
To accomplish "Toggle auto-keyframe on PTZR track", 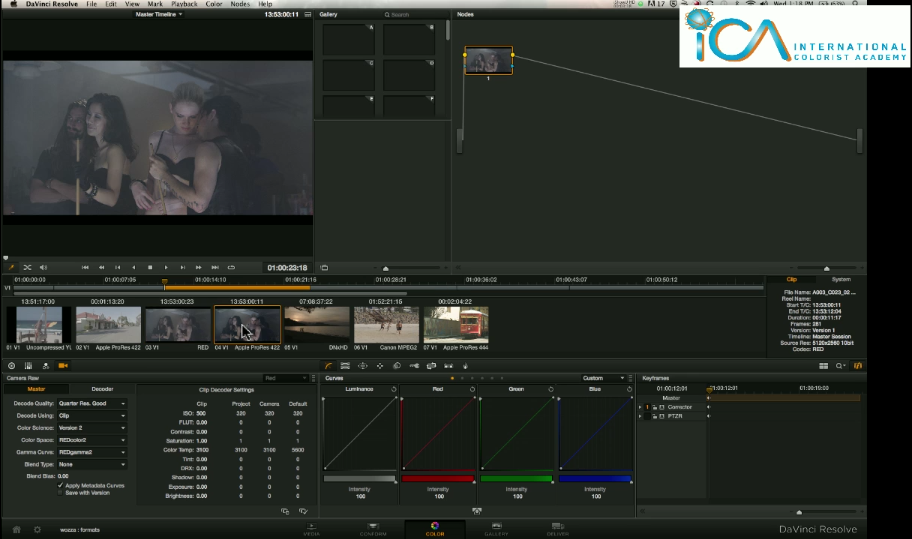I will 662,416.
